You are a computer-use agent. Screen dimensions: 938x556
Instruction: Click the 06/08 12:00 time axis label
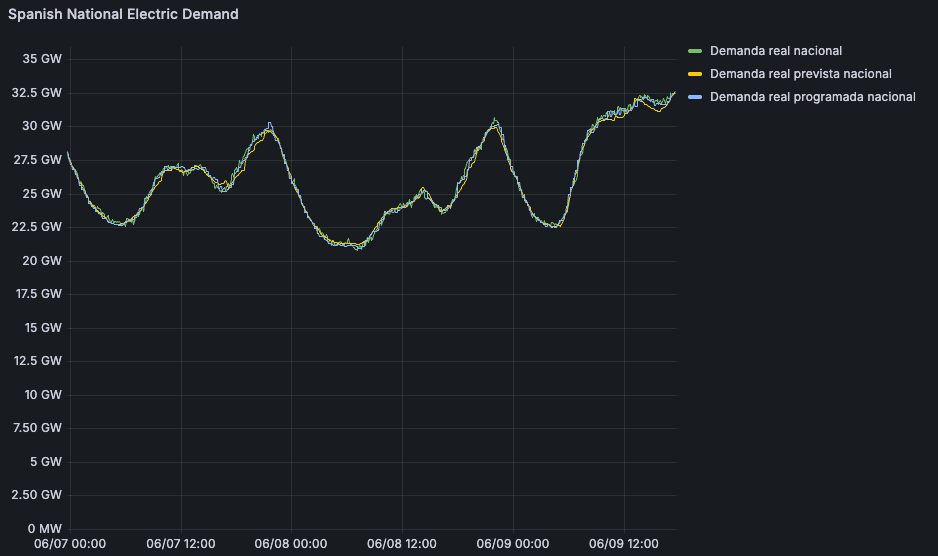(x=402, y=544)
